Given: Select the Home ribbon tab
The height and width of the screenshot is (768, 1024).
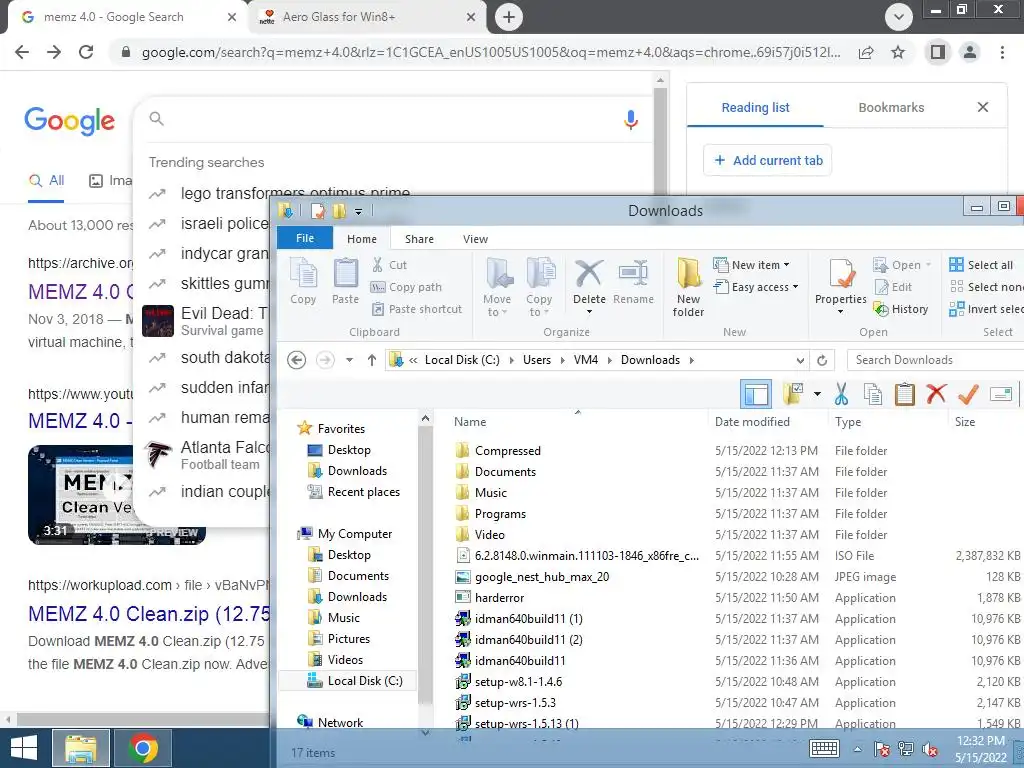Looking at the screenshot, I should (x=362, y=239).
